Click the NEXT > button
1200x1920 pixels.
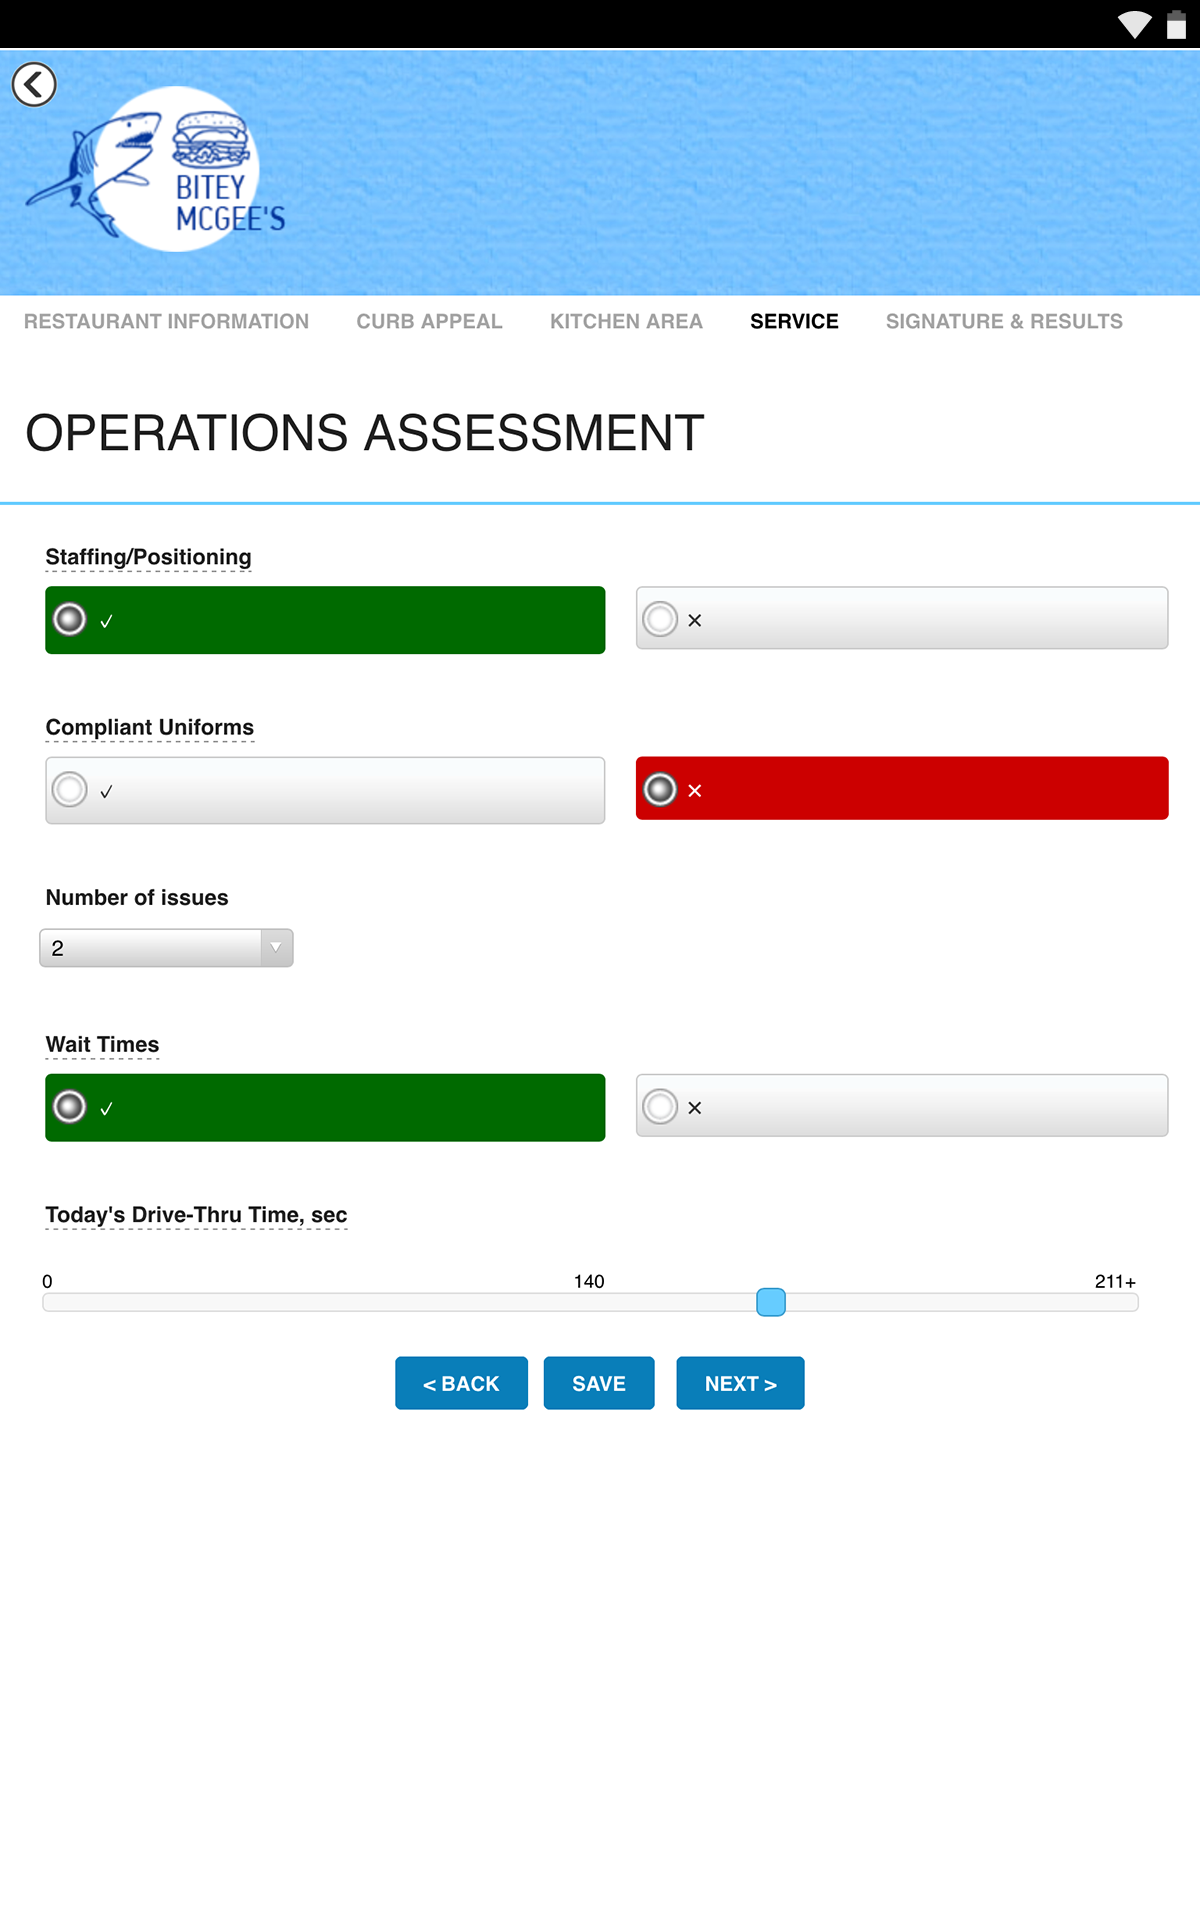(740, 1383)
